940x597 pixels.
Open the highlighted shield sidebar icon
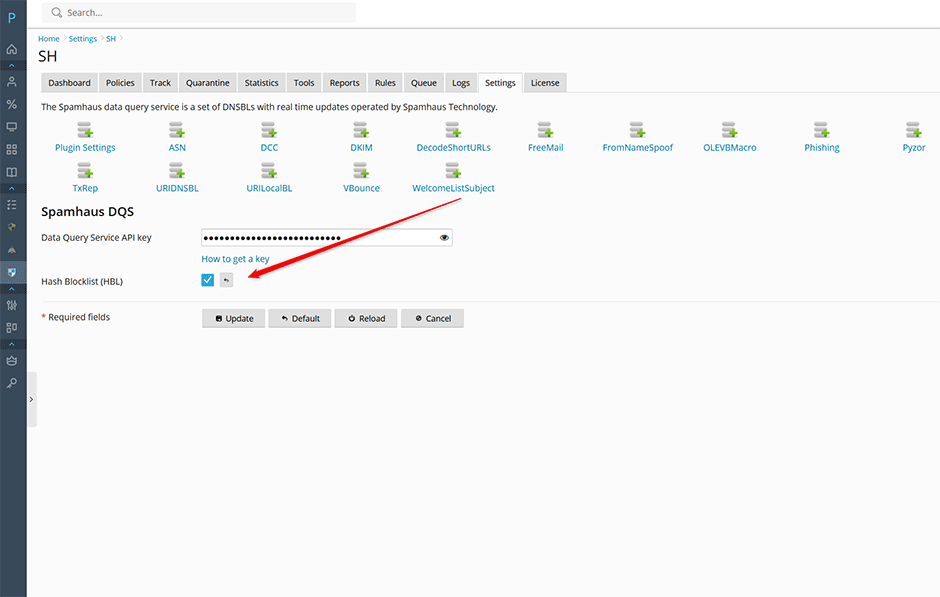coord(11,273)
